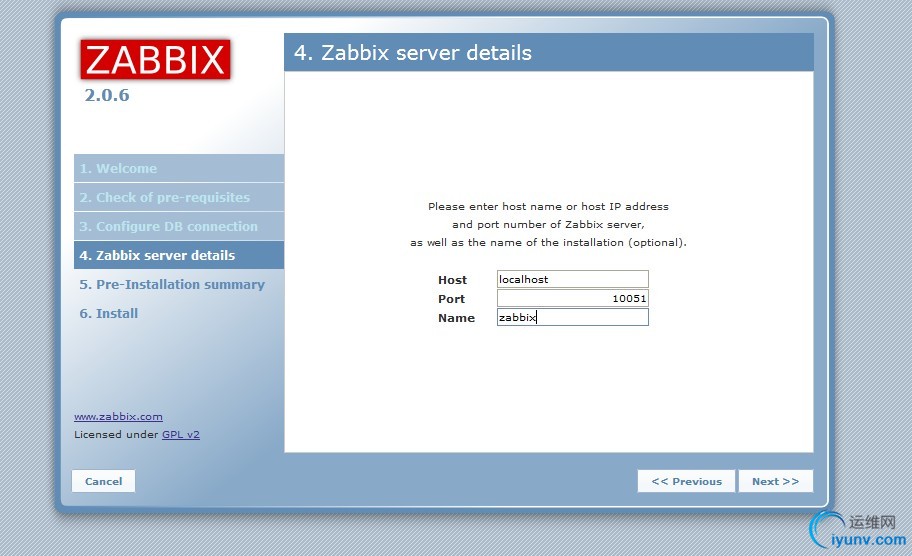The width and height of the screenshot is (912, 556).
Task: Click the 'Please enter host name' instruction line
Action: coord(548,206)
